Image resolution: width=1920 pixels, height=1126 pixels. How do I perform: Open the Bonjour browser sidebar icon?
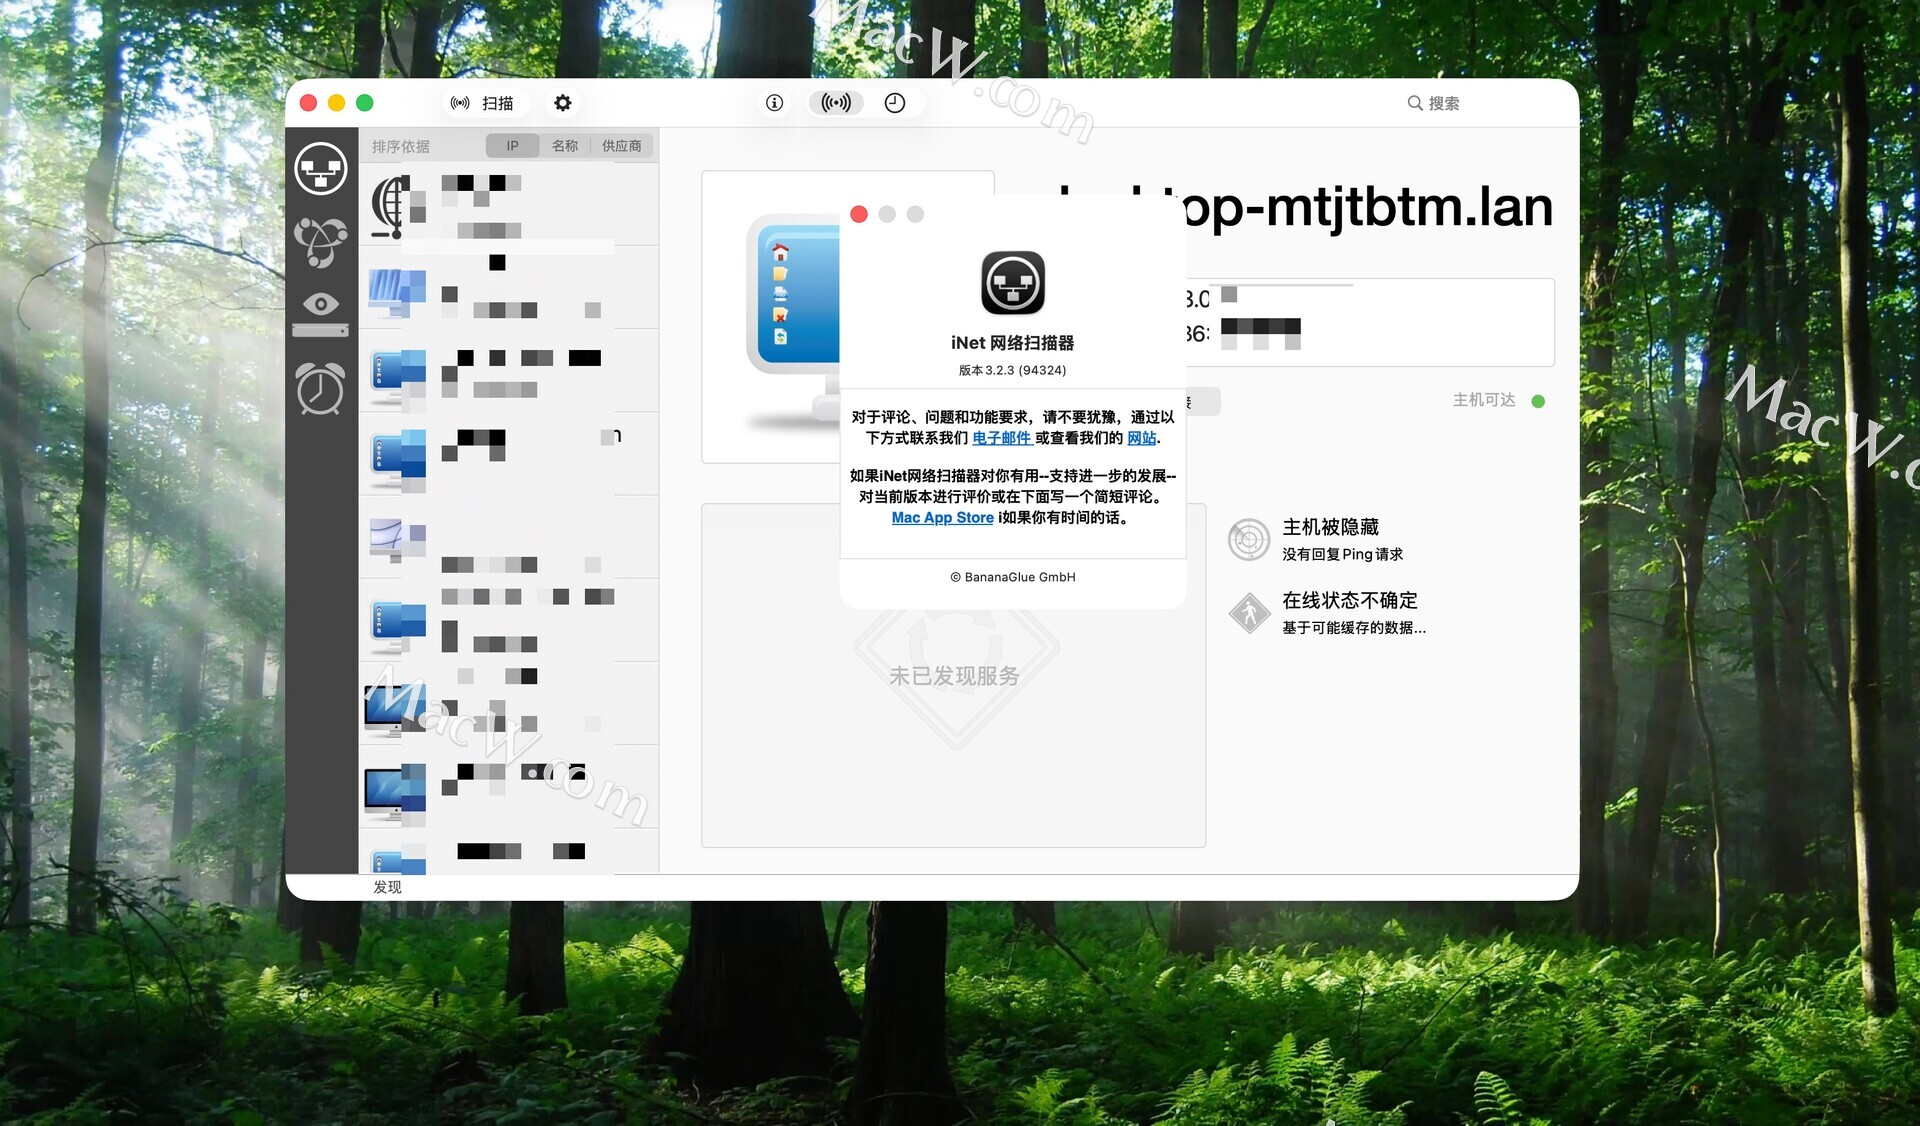pyautogui.click(x=321, y=242)
